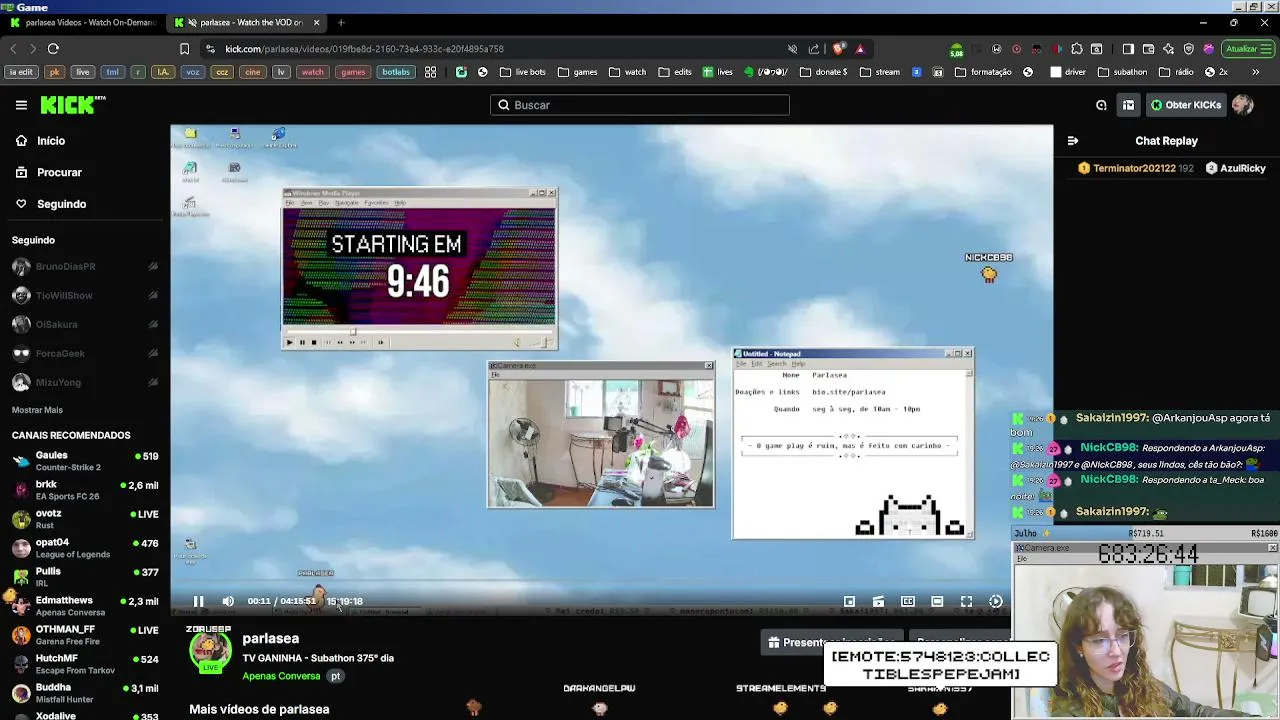Viewport: 1280px width, 720px height.
Task: Toggle mini player in video controls
Action: point(849,601)
